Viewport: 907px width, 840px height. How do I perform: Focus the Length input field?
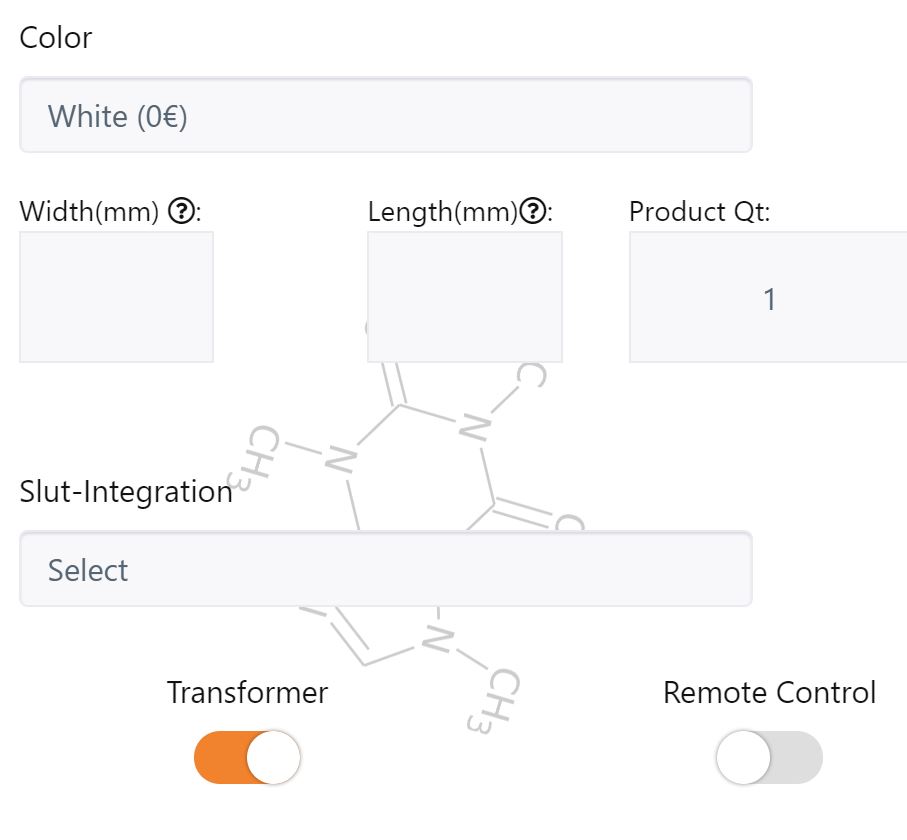tap(464, 297)
